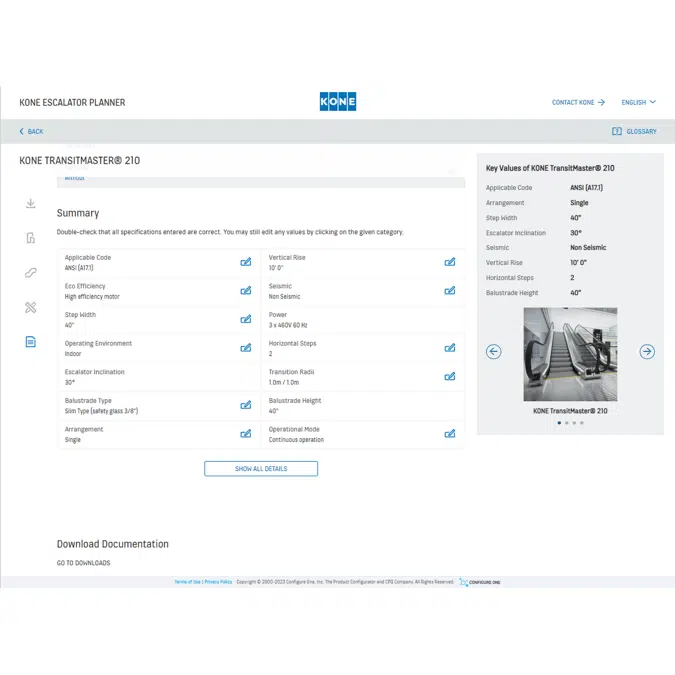Show previous escalator image
The height and width of the screenshot is (675, 675).
click(x=494, y=352)
